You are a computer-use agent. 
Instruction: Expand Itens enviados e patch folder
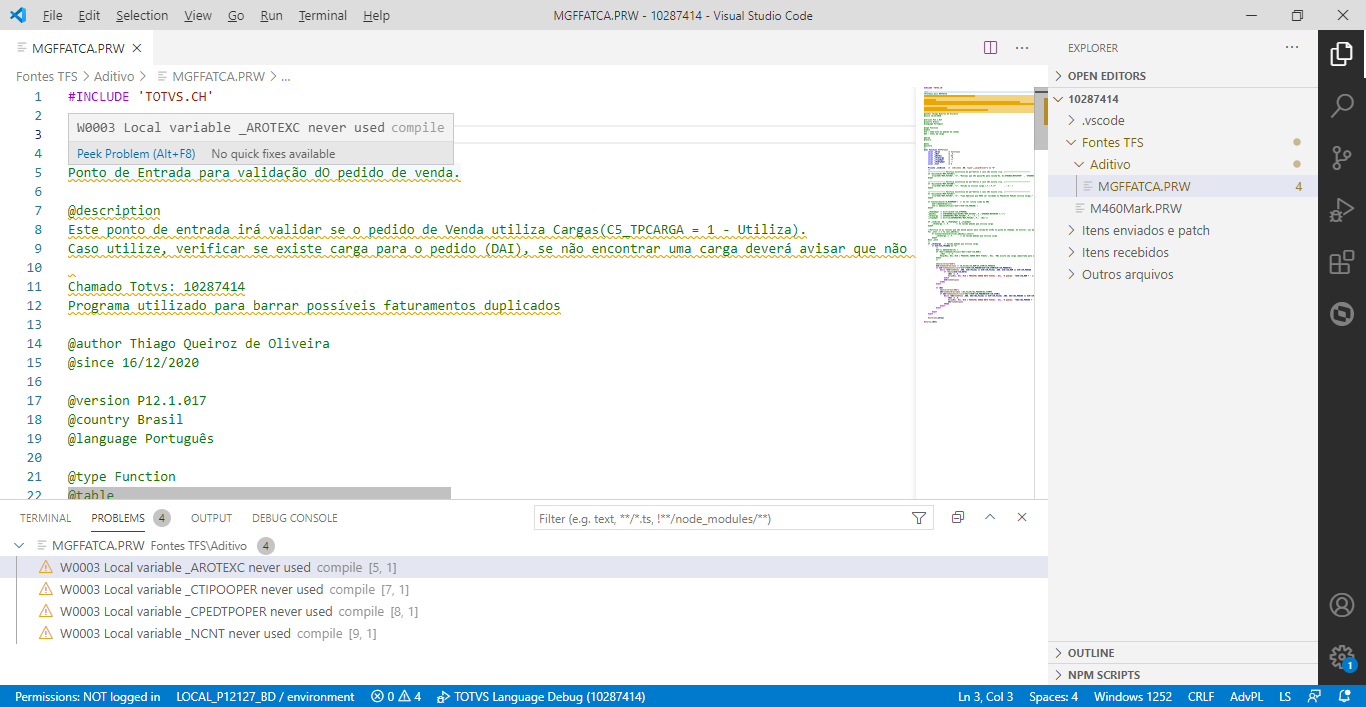click(x=1183, y=230)
